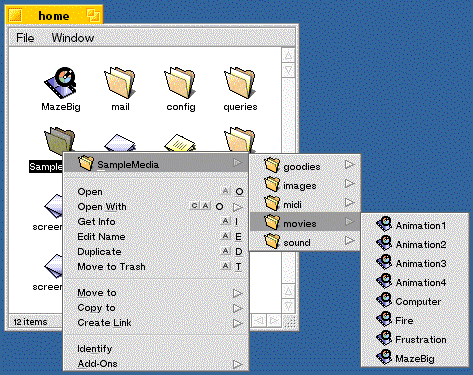
Task: Open the Move to submenu arrow
Action: click(x=237, y=293)
